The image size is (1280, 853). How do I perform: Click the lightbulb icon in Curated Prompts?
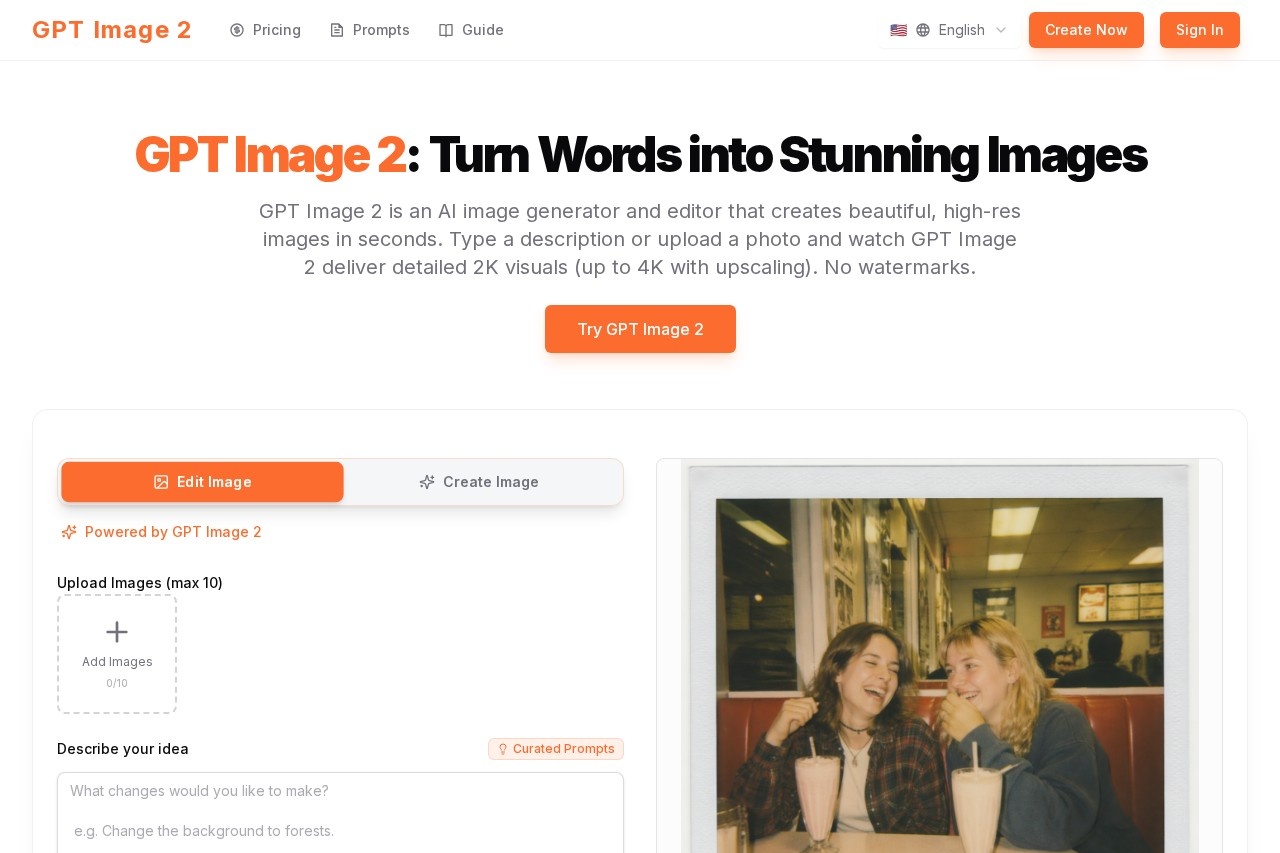(x=503, y=749)
